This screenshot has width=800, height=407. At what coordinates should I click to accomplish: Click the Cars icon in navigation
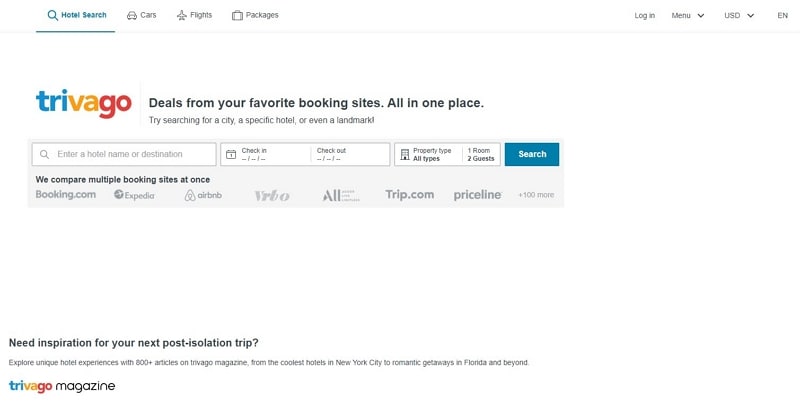click(132, 15)
